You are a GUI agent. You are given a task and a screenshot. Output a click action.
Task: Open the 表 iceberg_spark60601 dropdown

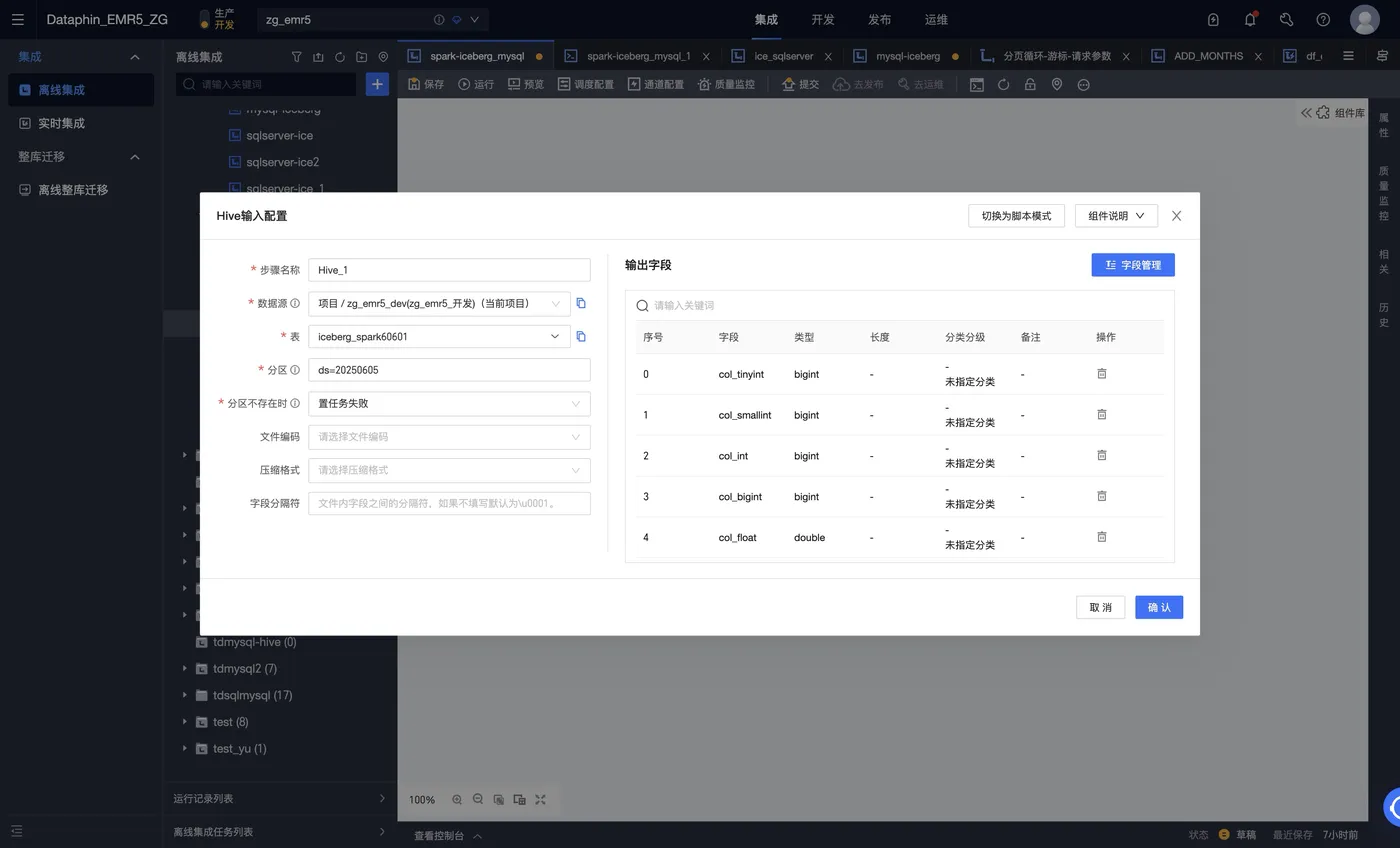(439, 336)
